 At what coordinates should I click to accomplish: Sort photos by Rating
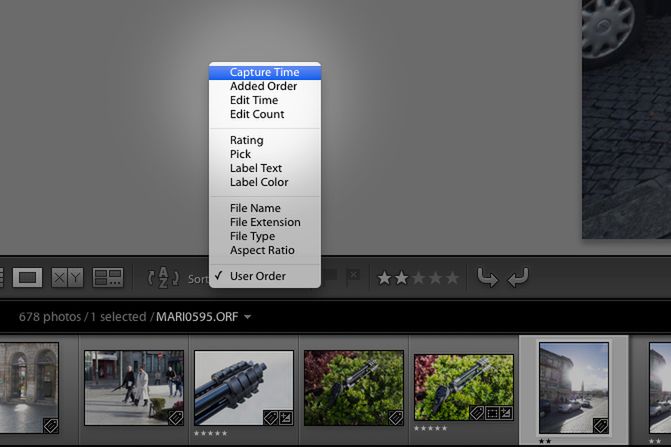point(265,140)
